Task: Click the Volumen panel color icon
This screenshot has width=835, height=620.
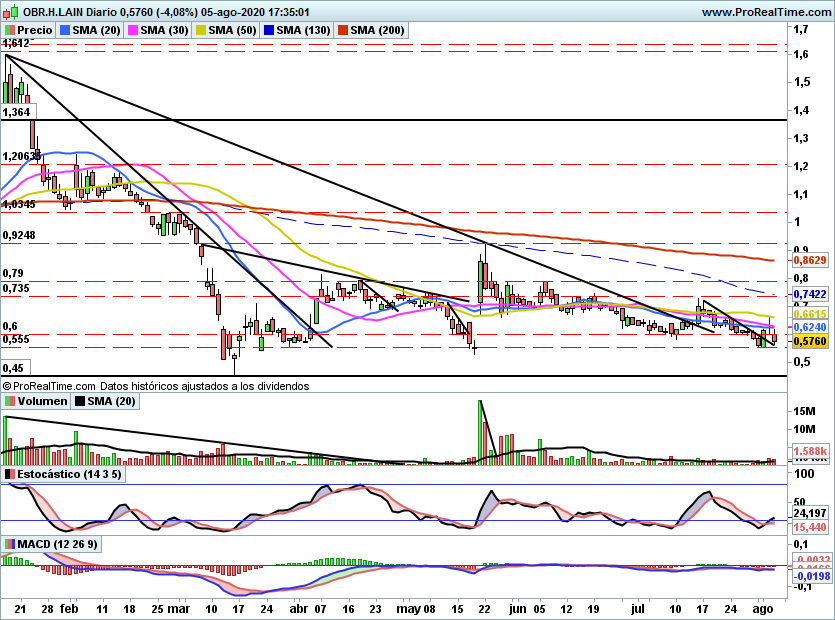Action: click(10, 401)
